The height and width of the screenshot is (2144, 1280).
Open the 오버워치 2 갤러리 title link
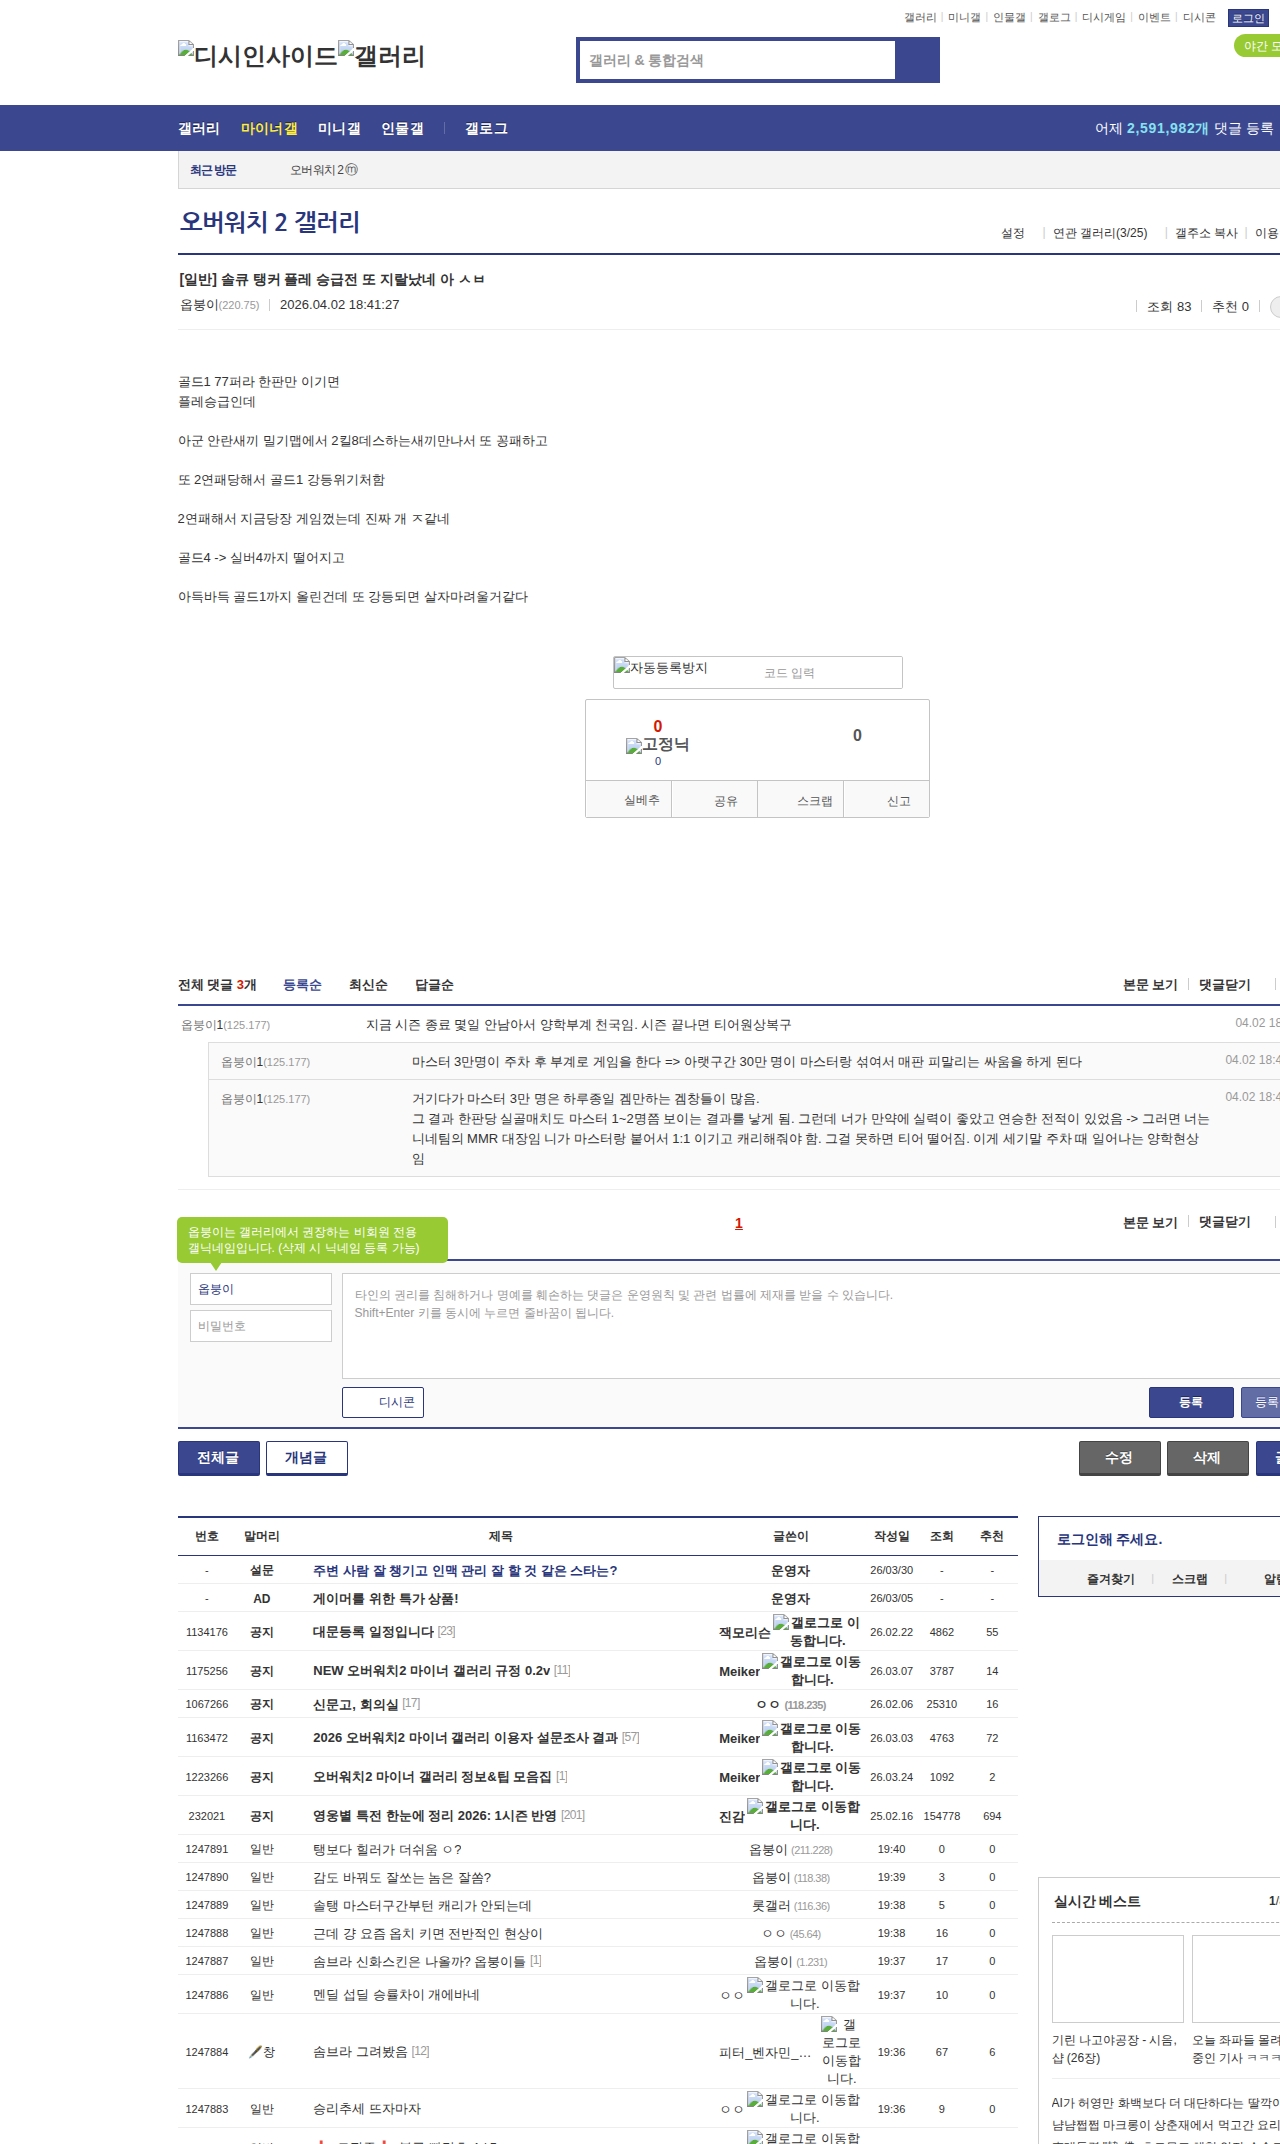[x=270, y=222]
